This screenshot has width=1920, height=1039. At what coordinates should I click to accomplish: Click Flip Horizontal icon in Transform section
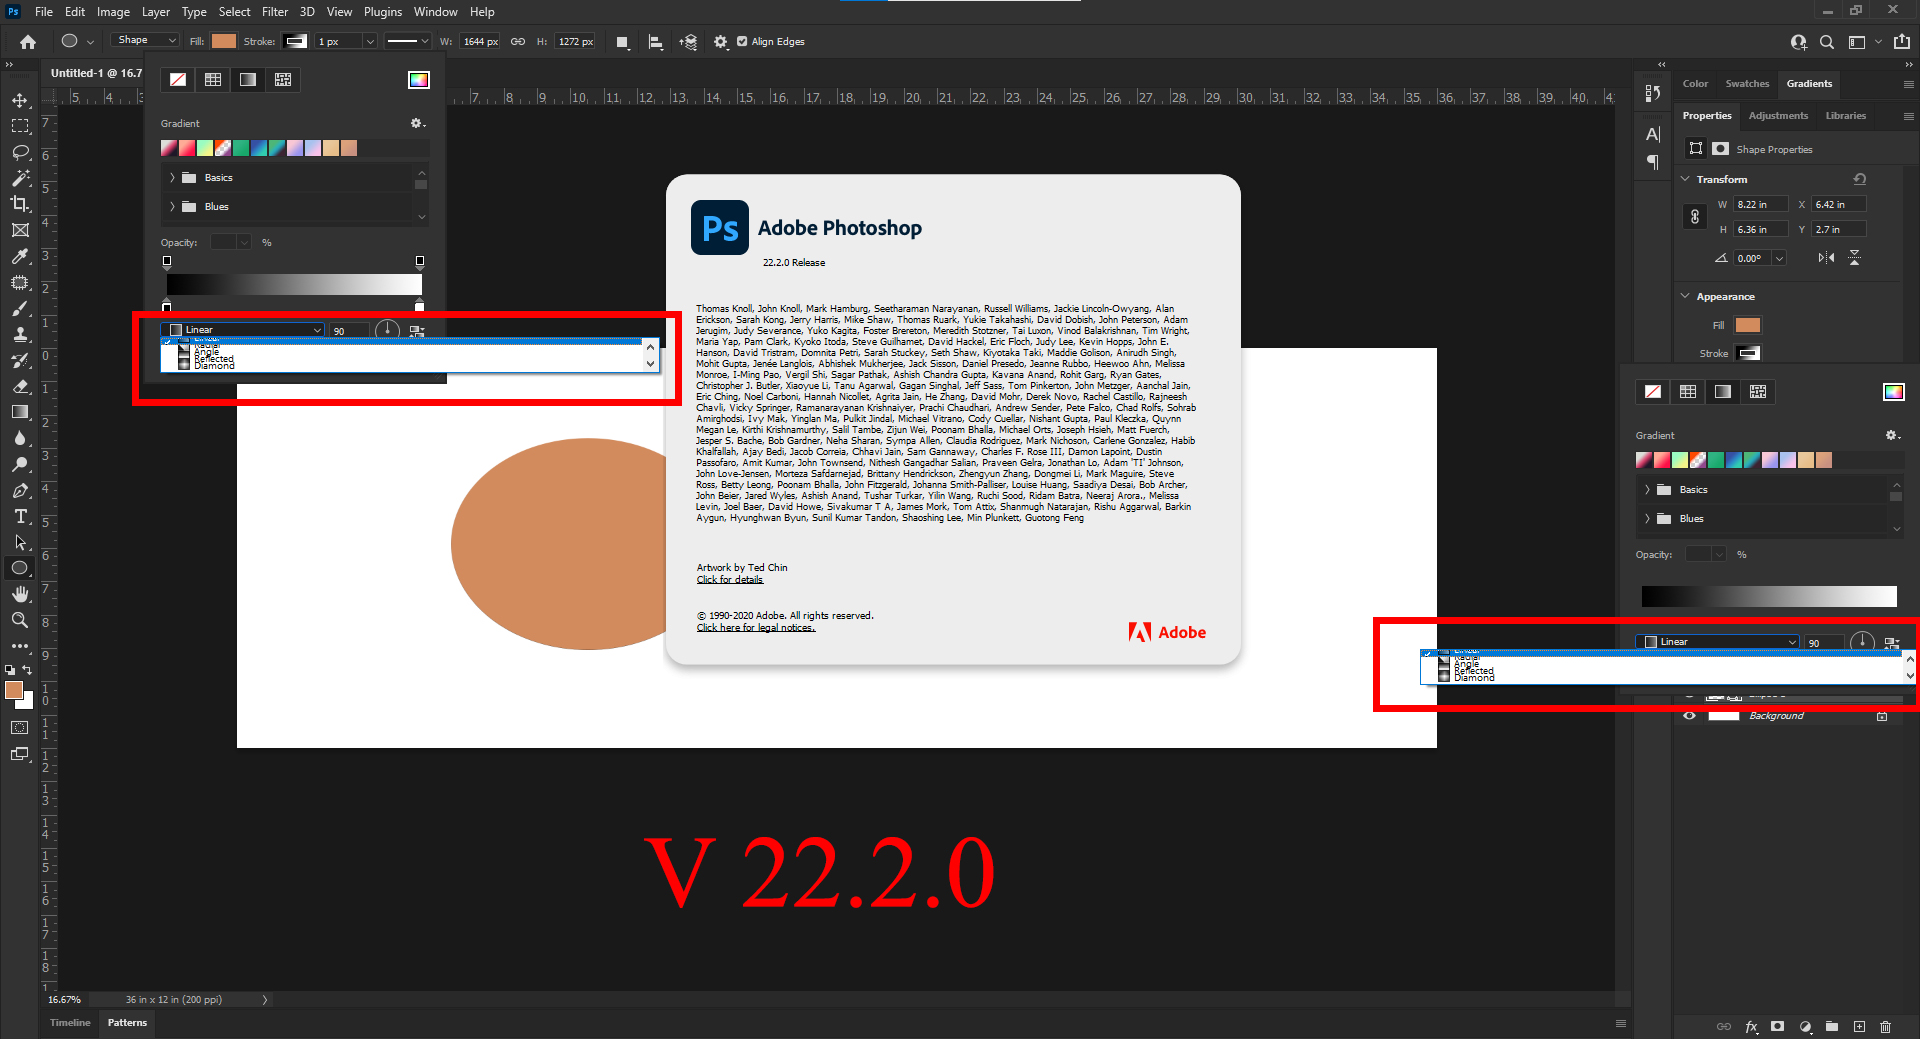click(1826, 258)
